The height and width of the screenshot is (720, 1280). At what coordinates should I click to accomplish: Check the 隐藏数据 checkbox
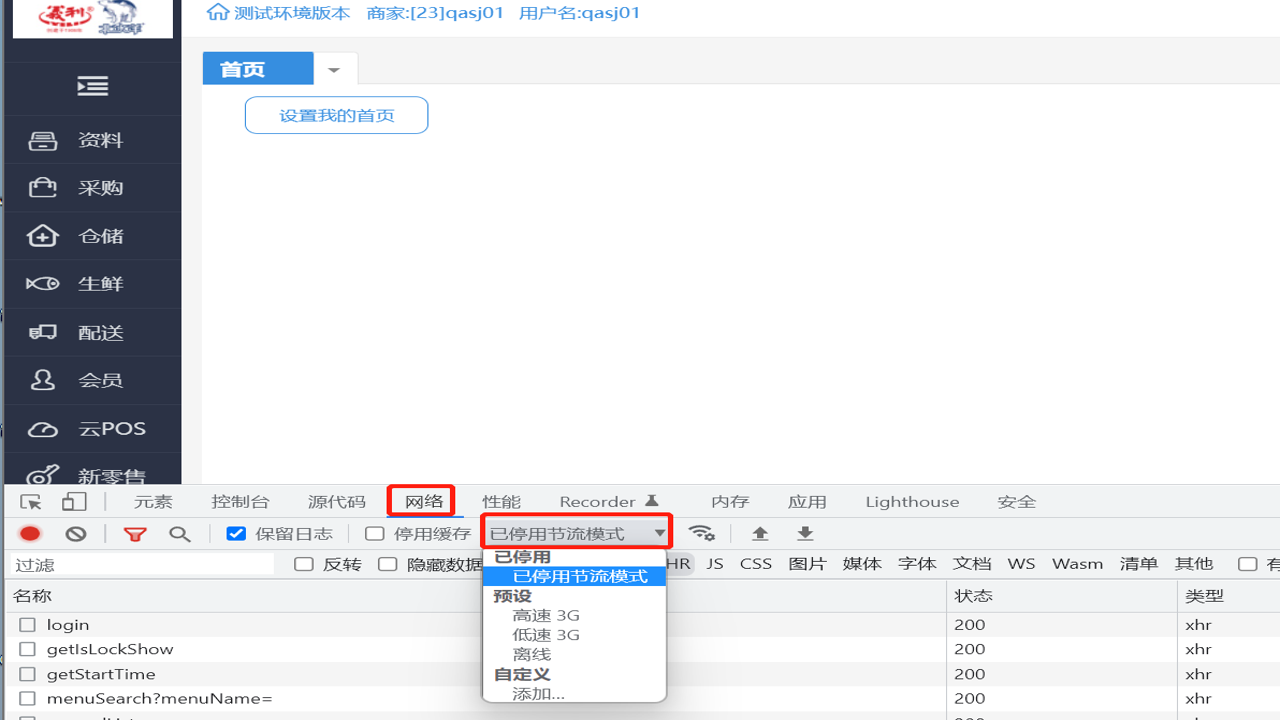(x=388, y=564)
